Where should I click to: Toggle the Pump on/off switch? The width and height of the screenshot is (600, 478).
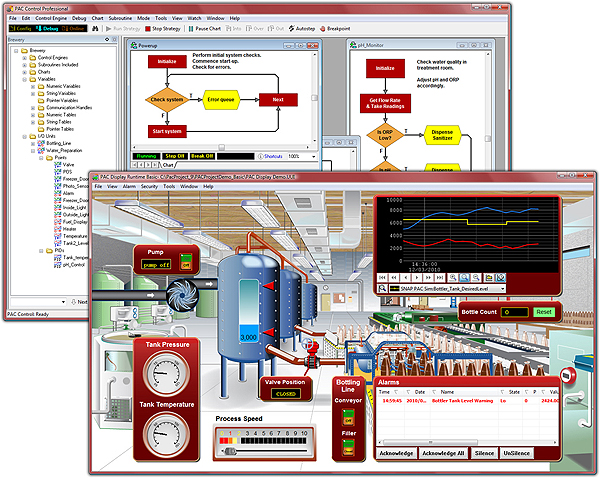point(186,262)
